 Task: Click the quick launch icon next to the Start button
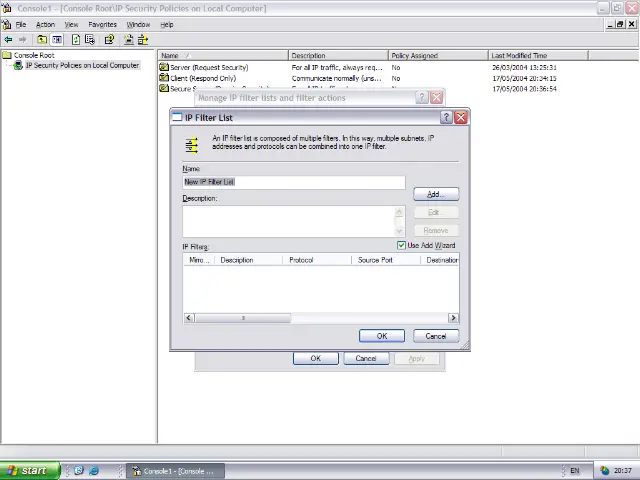79,471
